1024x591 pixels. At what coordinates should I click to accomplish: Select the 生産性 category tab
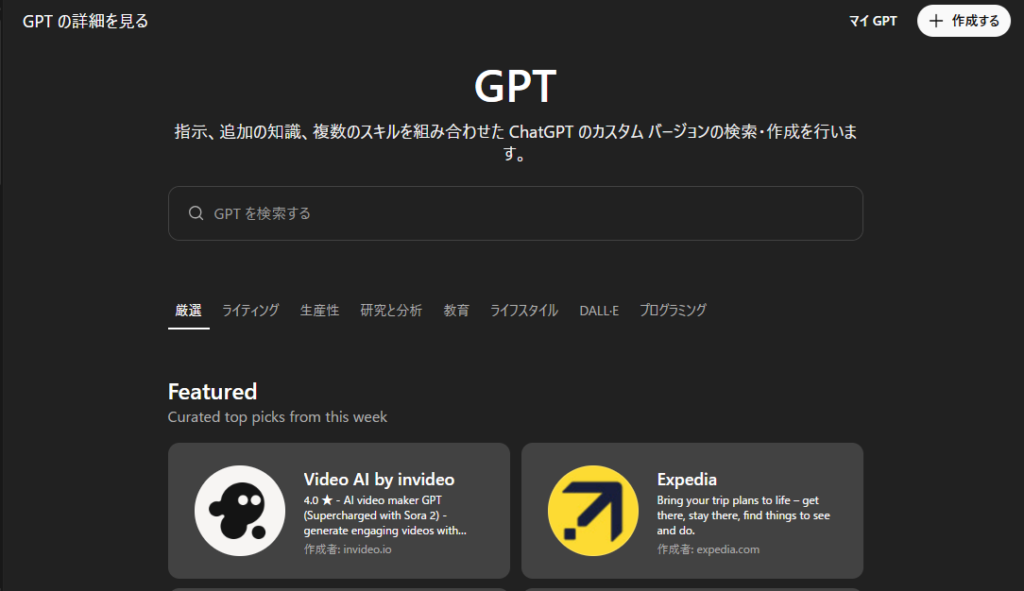point(319,310)
